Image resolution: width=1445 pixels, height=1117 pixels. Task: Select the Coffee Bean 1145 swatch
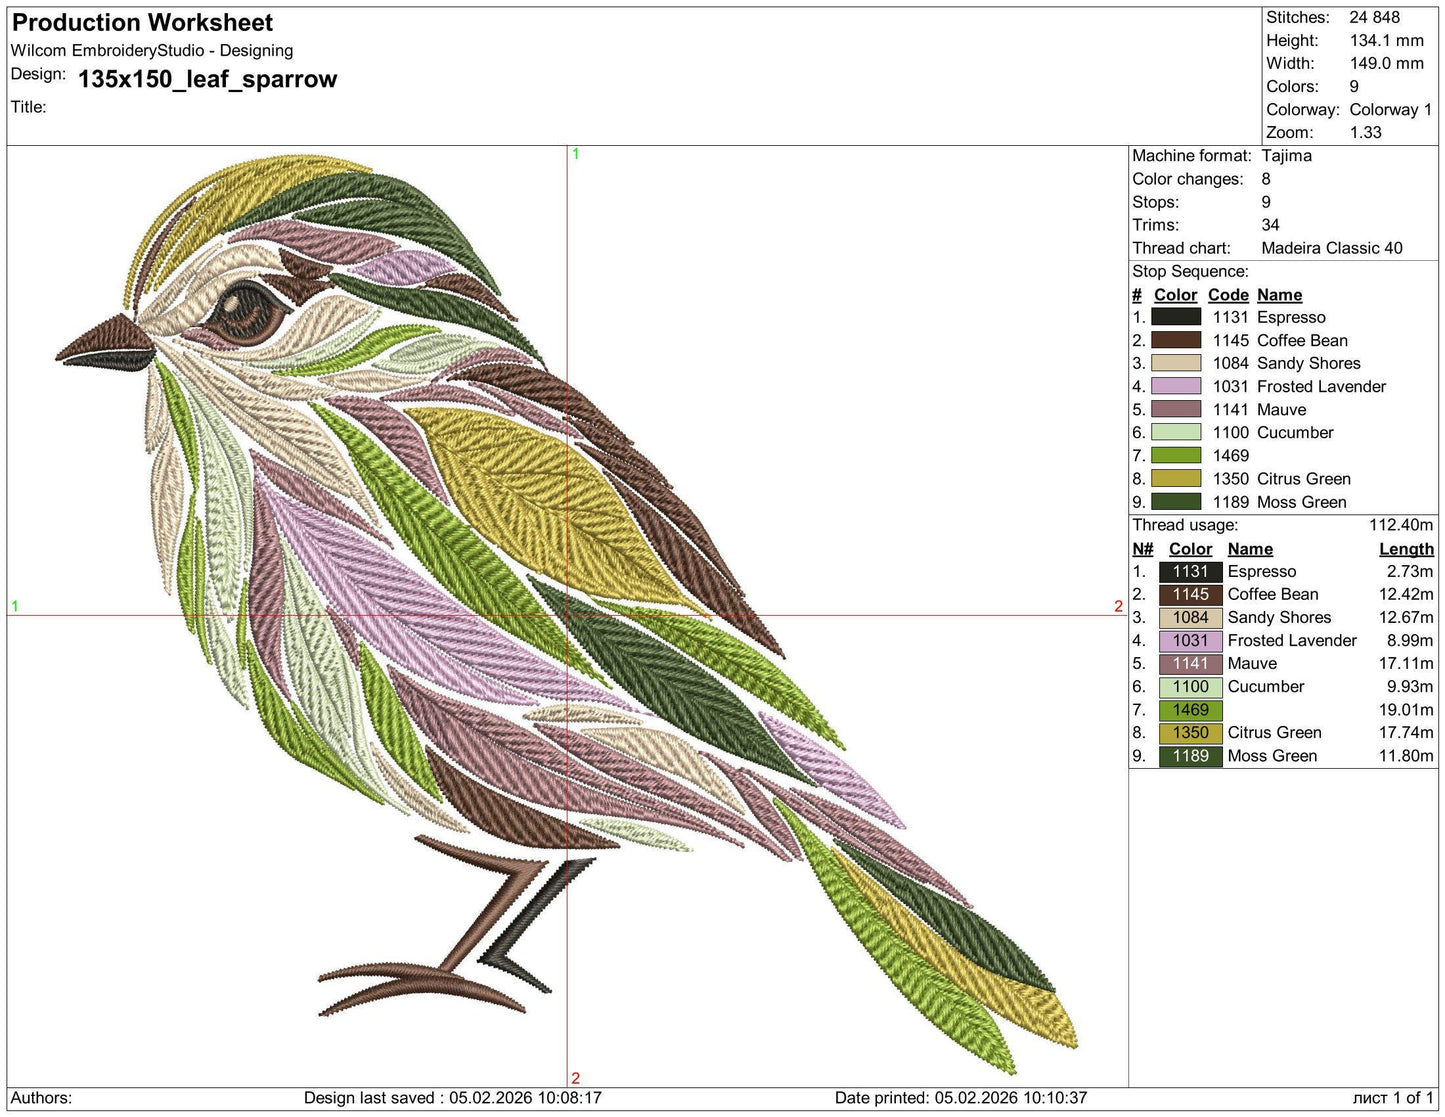tap(1176, 340)
